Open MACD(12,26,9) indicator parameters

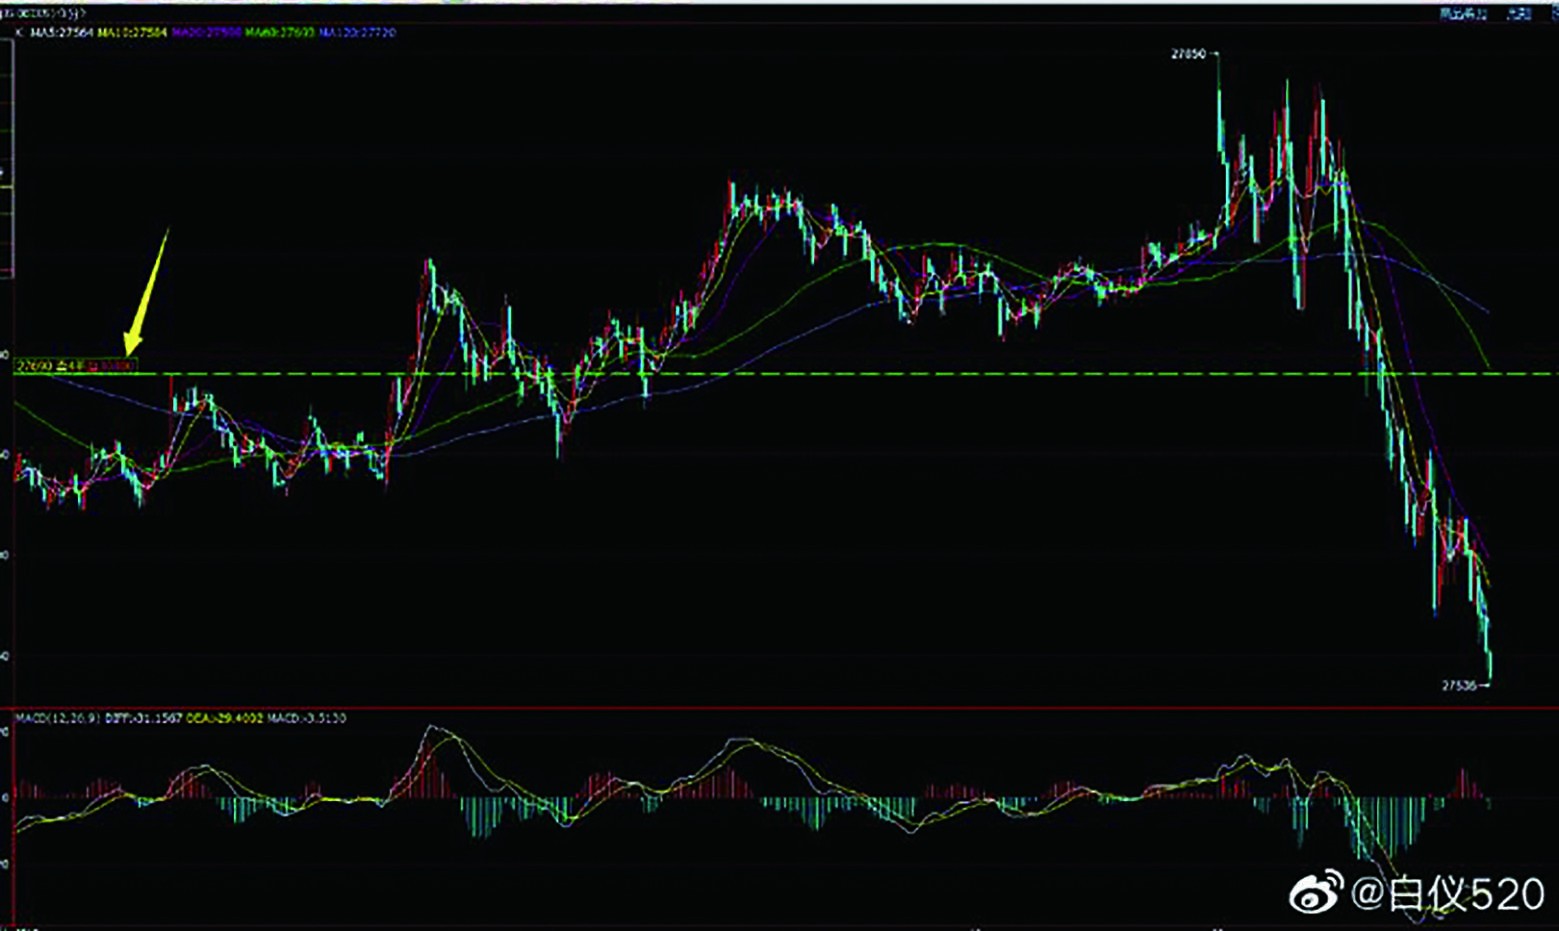pyautogui.click(x=56, y=718)
